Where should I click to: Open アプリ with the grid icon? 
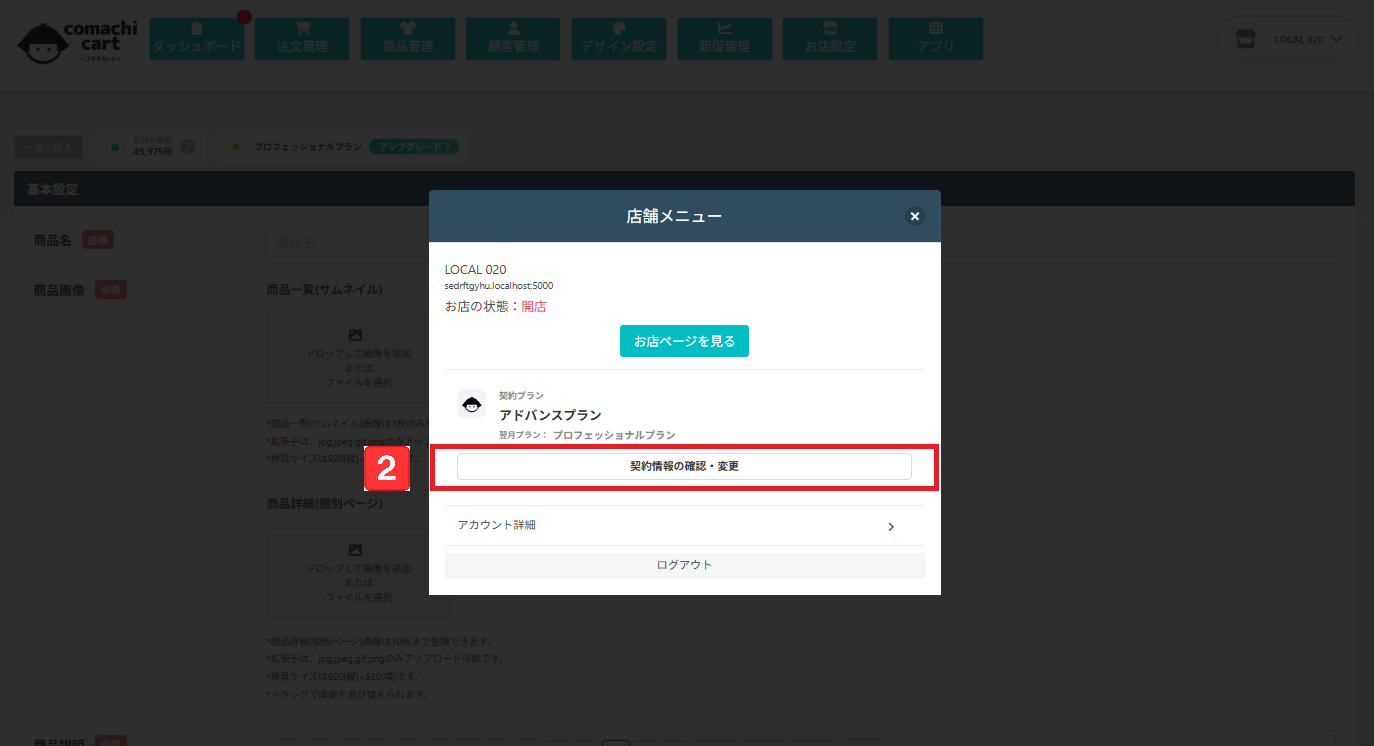click(x=935, y=38)
